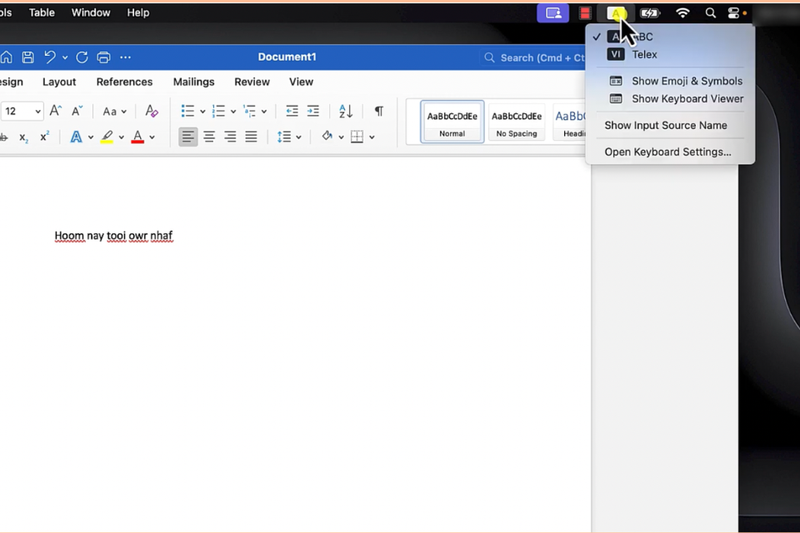Expand multilevel list options arrow

click(x=264, y=111)
